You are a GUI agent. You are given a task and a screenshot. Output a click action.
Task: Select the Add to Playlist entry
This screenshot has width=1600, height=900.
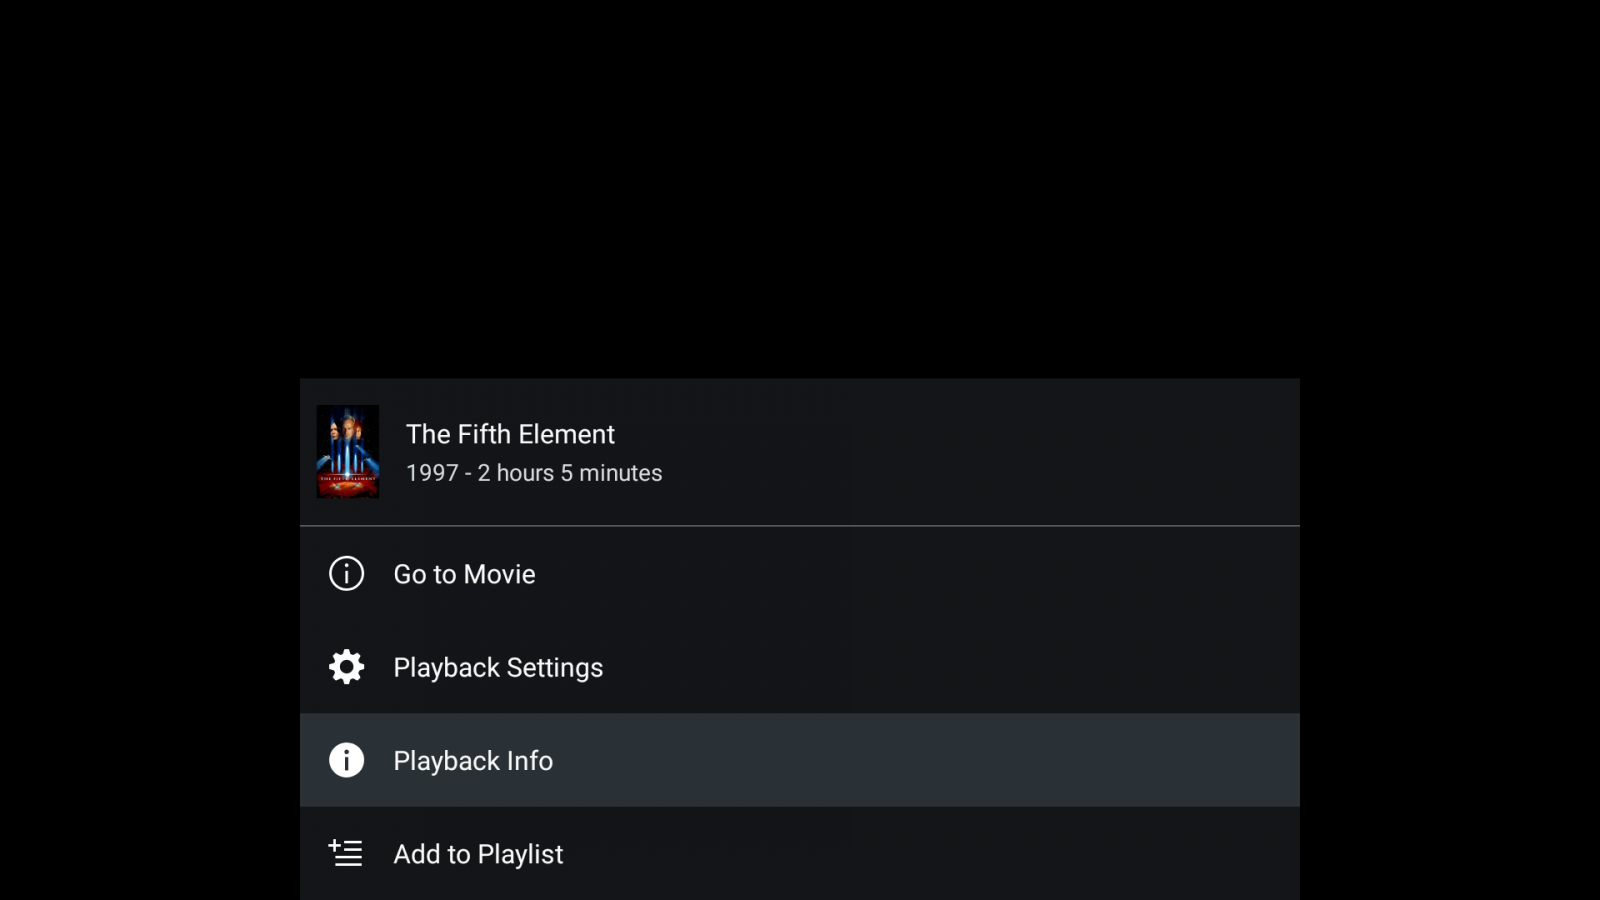[x=800, y=853]
